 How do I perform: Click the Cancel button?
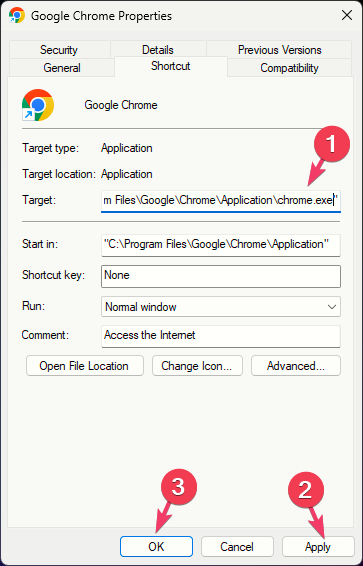coord(237,546)
